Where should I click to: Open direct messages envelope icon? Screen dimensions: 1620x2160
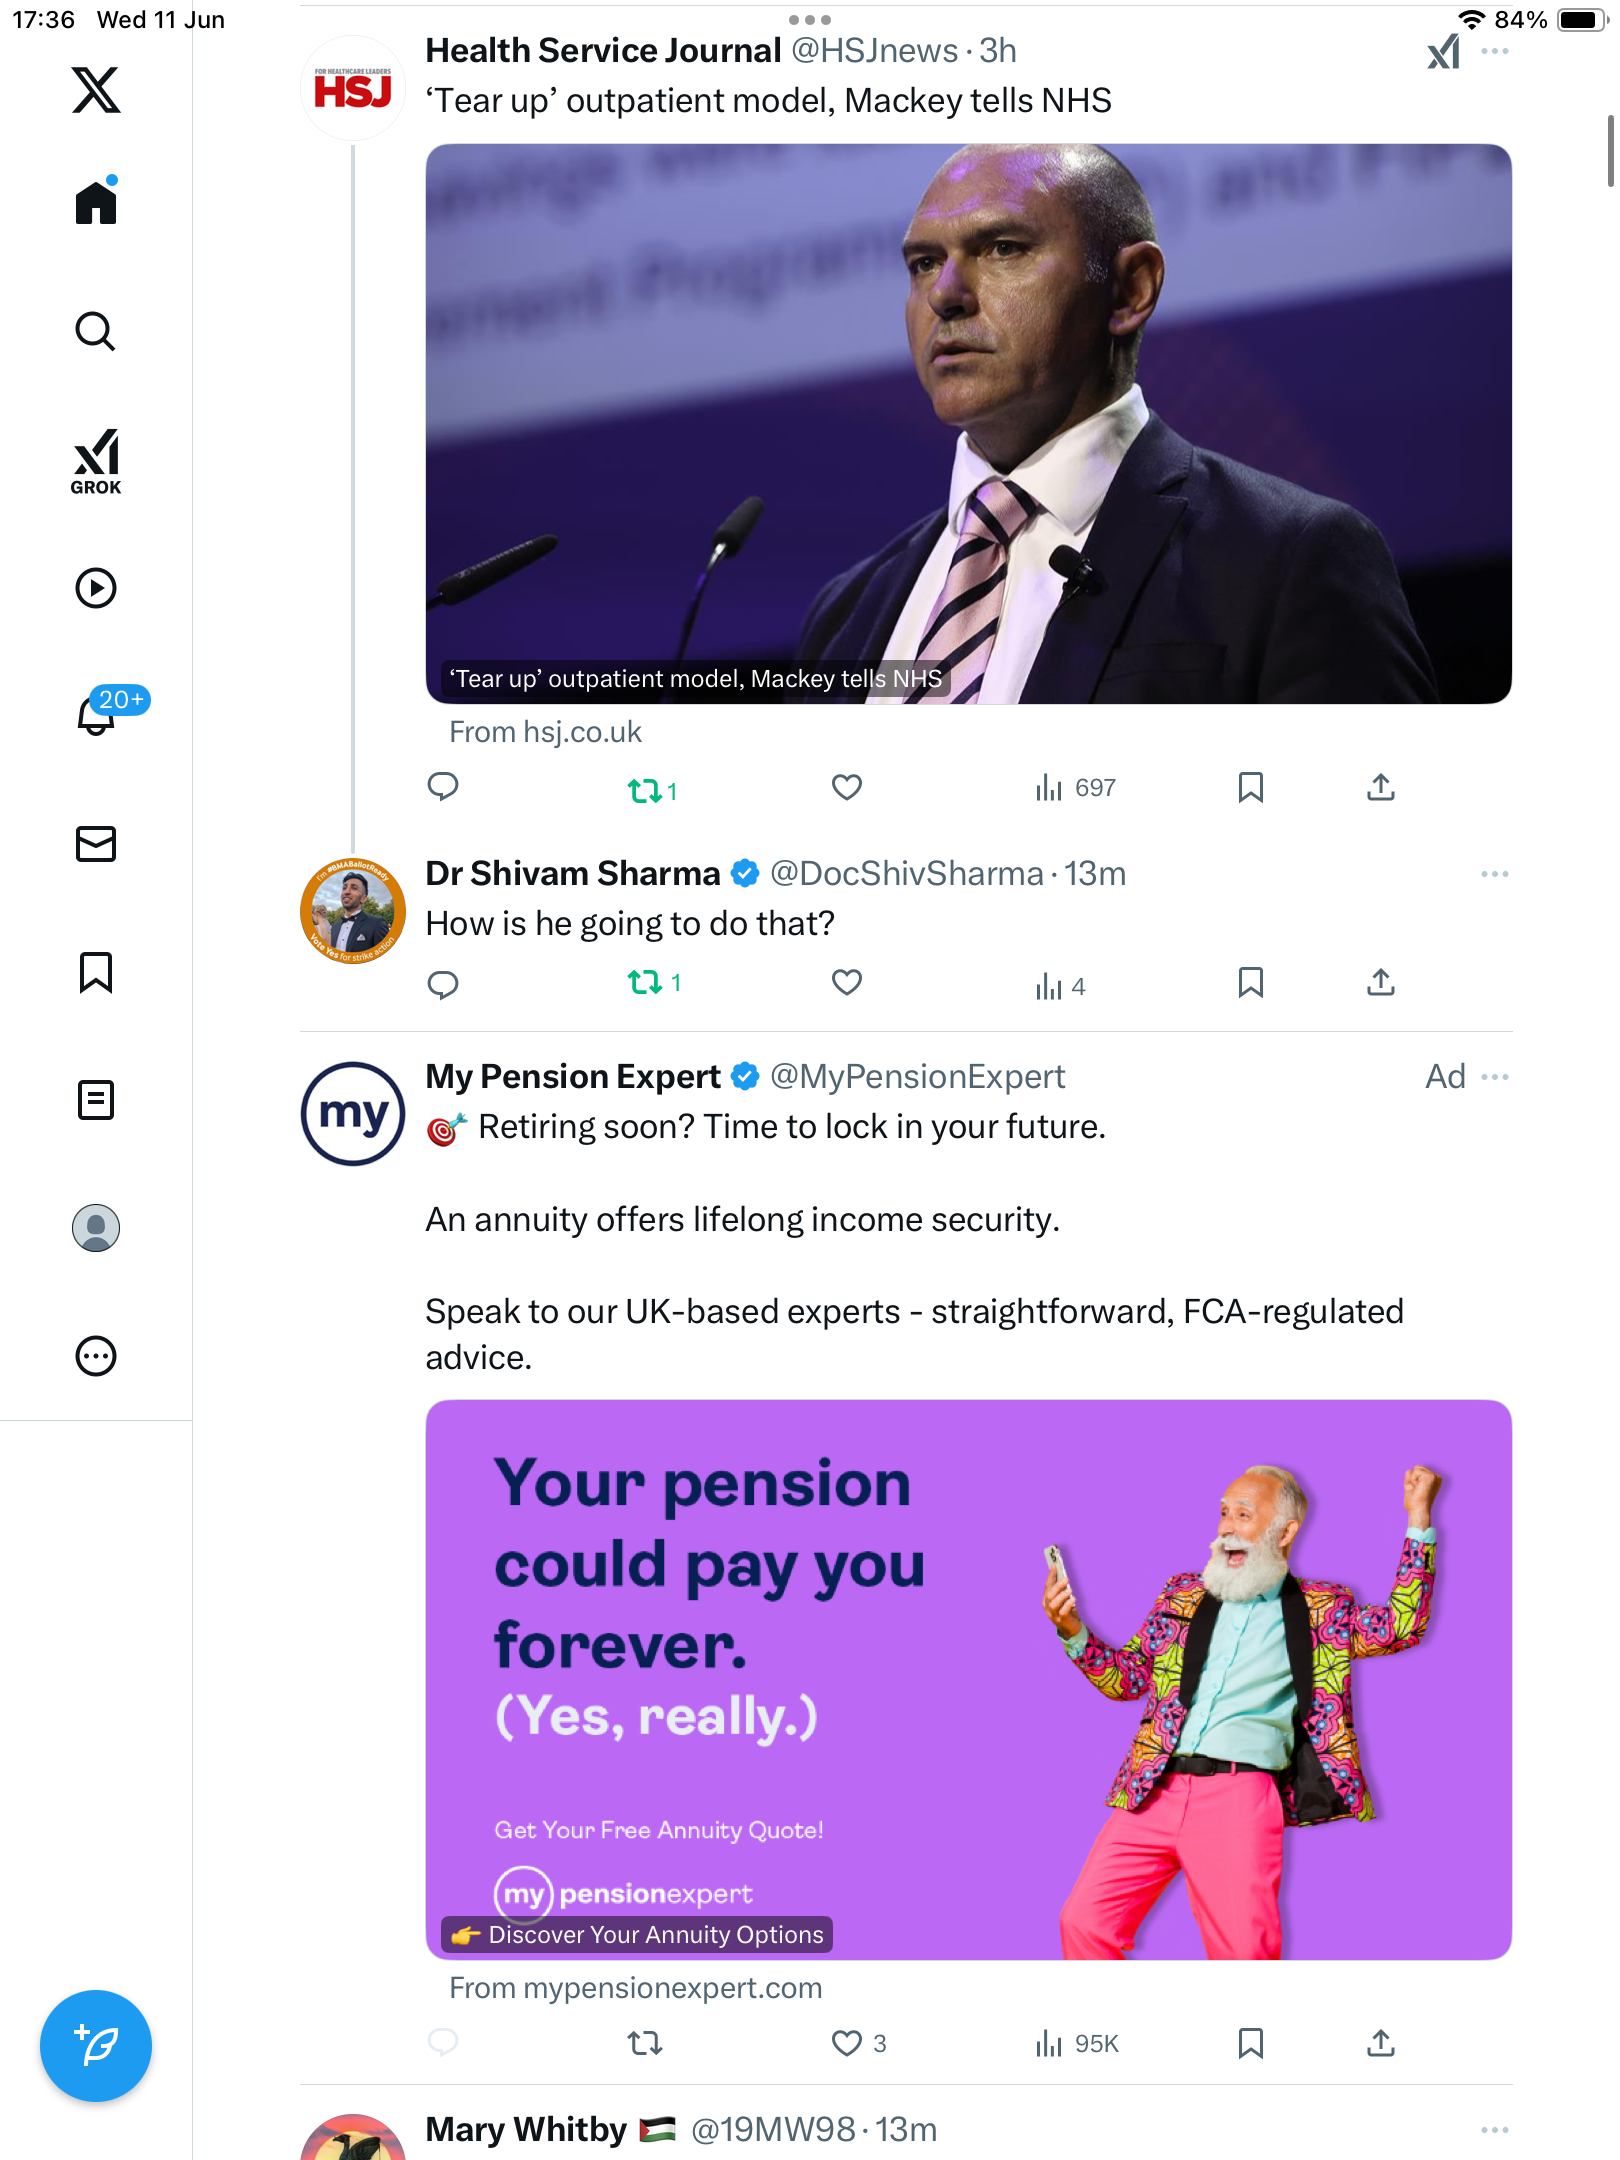pyautogui.click(x=96, y=844)
